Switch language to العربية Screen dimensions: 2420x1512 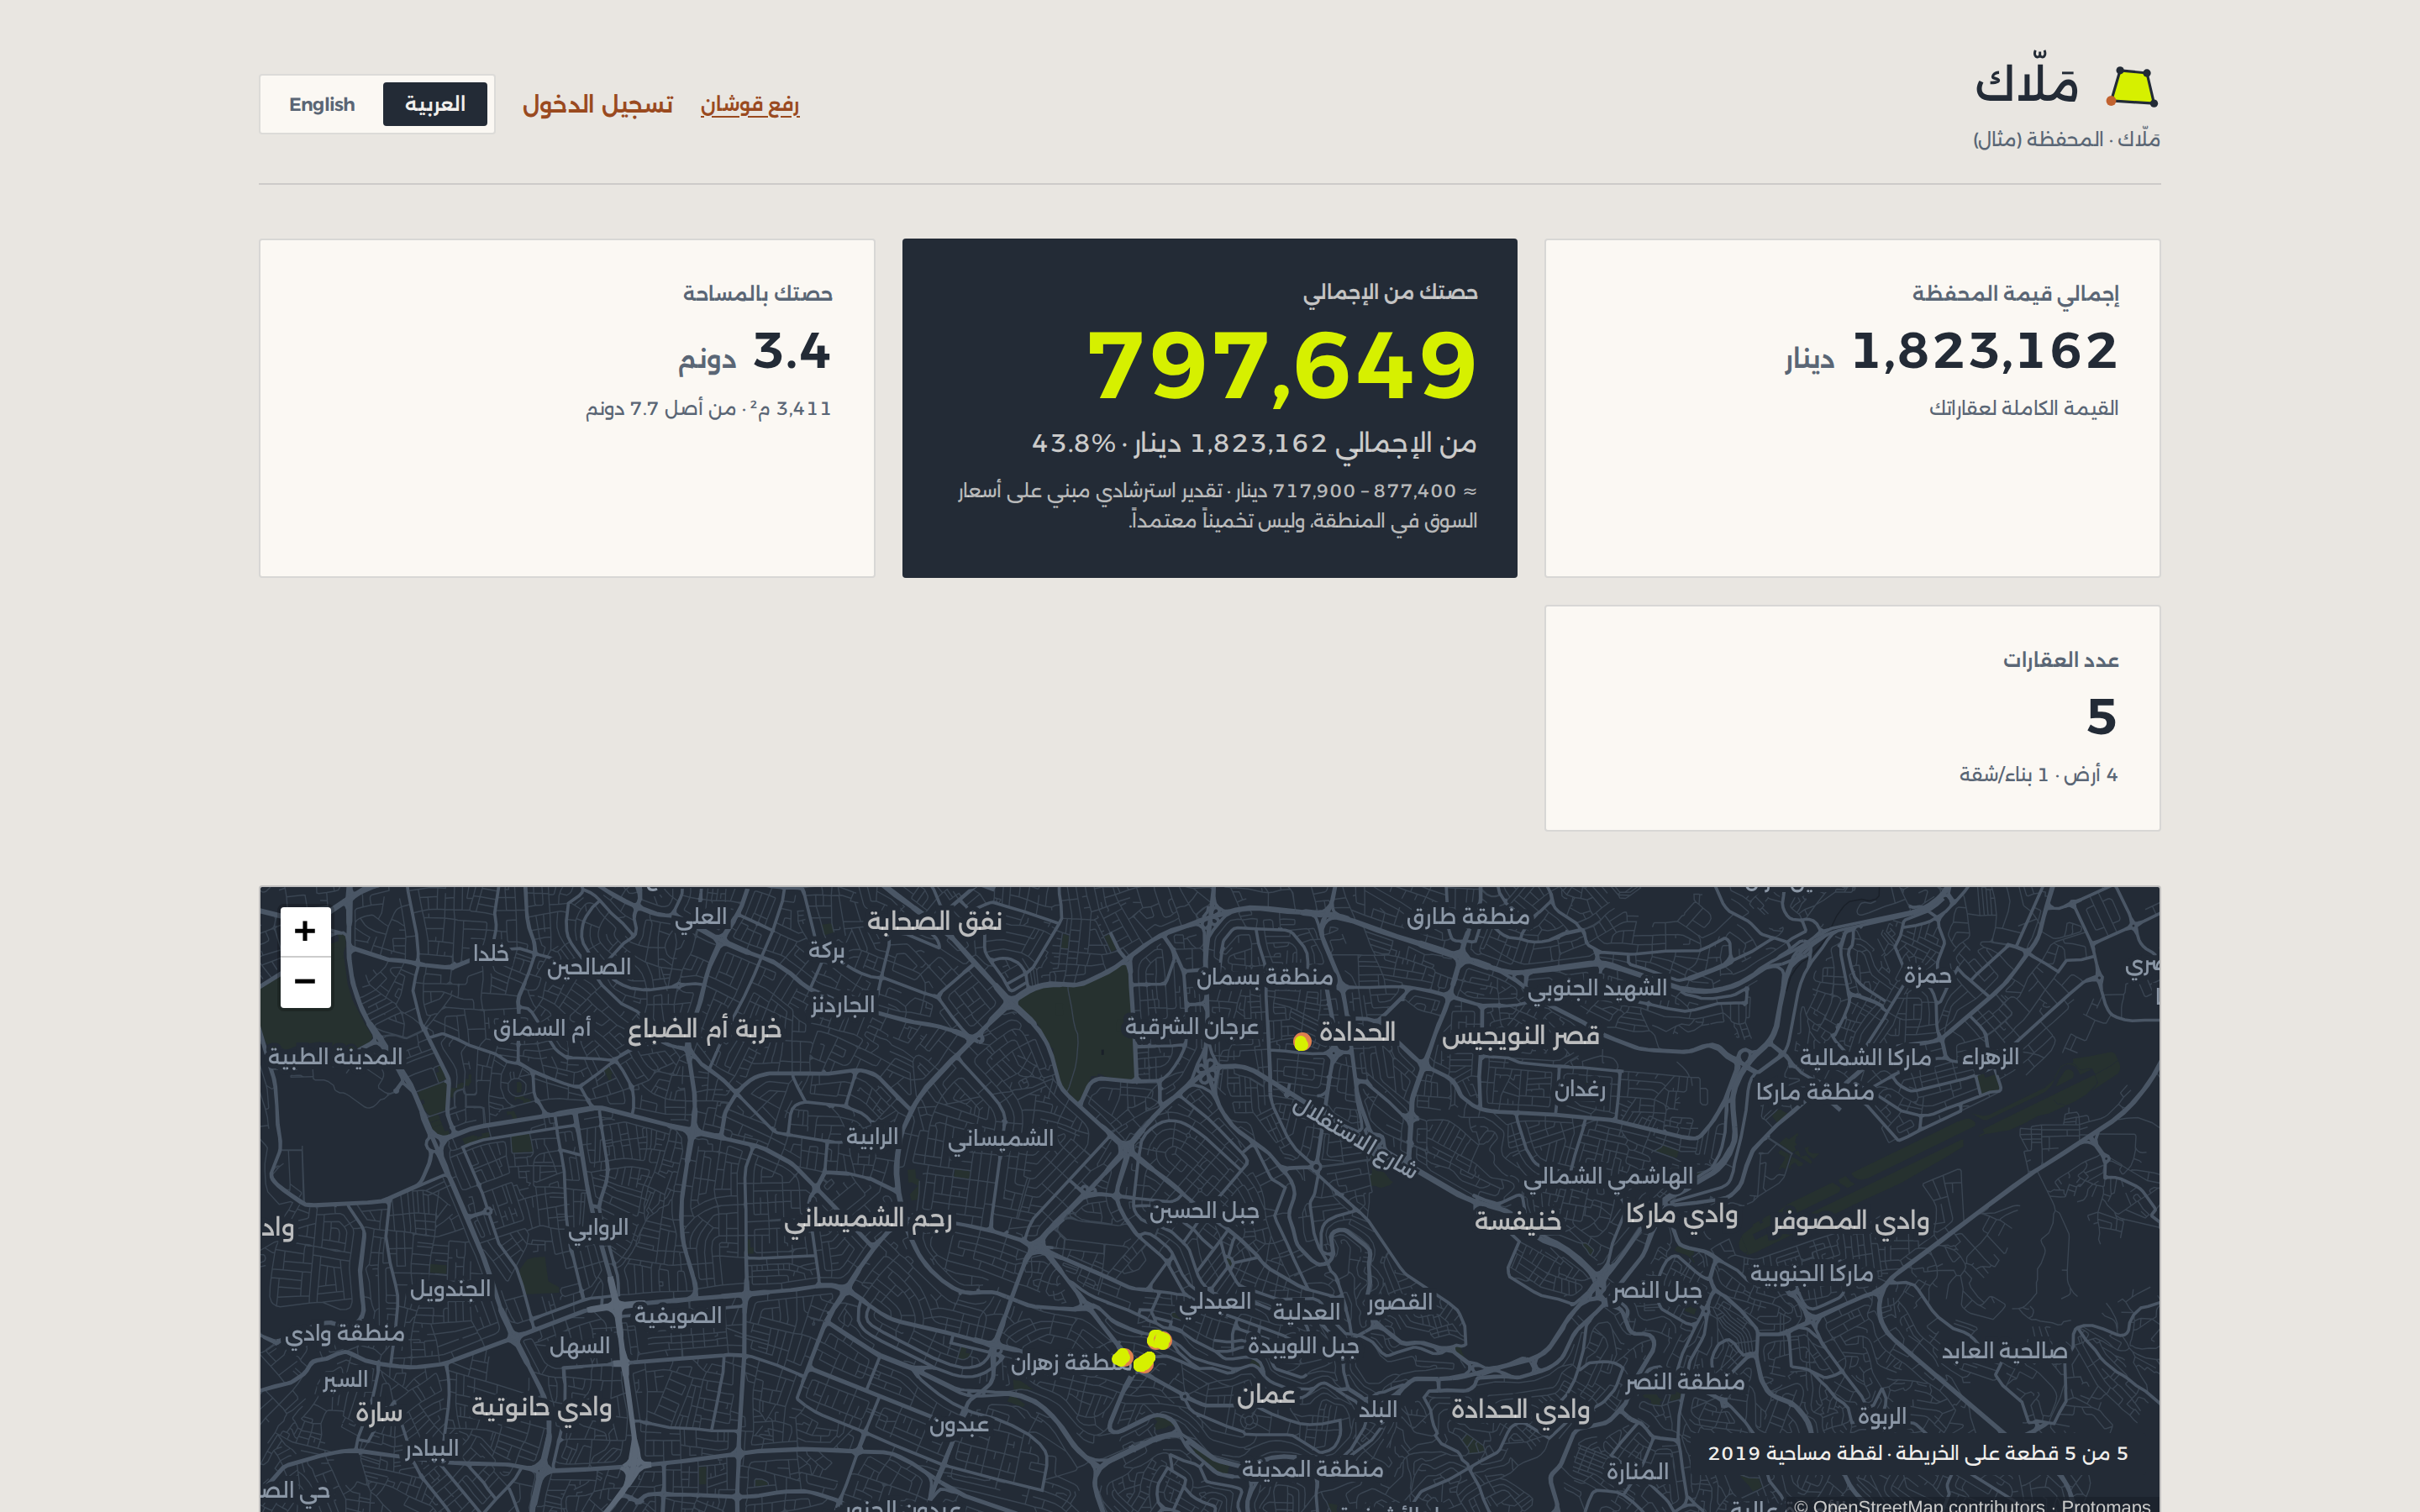coord(435,104)
